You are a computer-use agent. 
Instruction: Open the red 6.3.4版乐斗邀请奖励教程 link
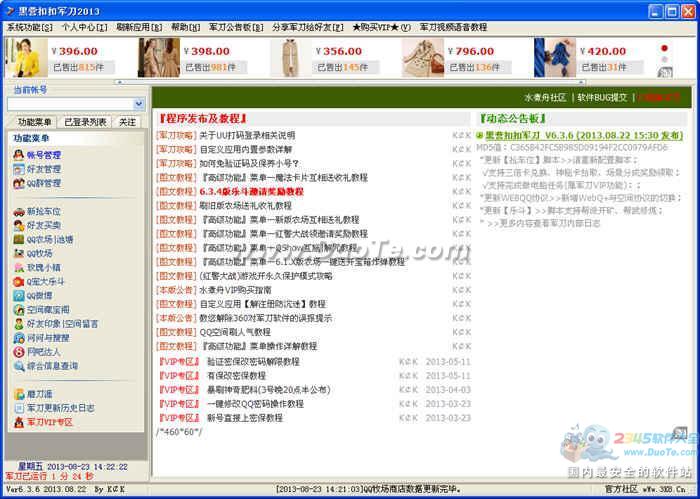click(251, 191)
